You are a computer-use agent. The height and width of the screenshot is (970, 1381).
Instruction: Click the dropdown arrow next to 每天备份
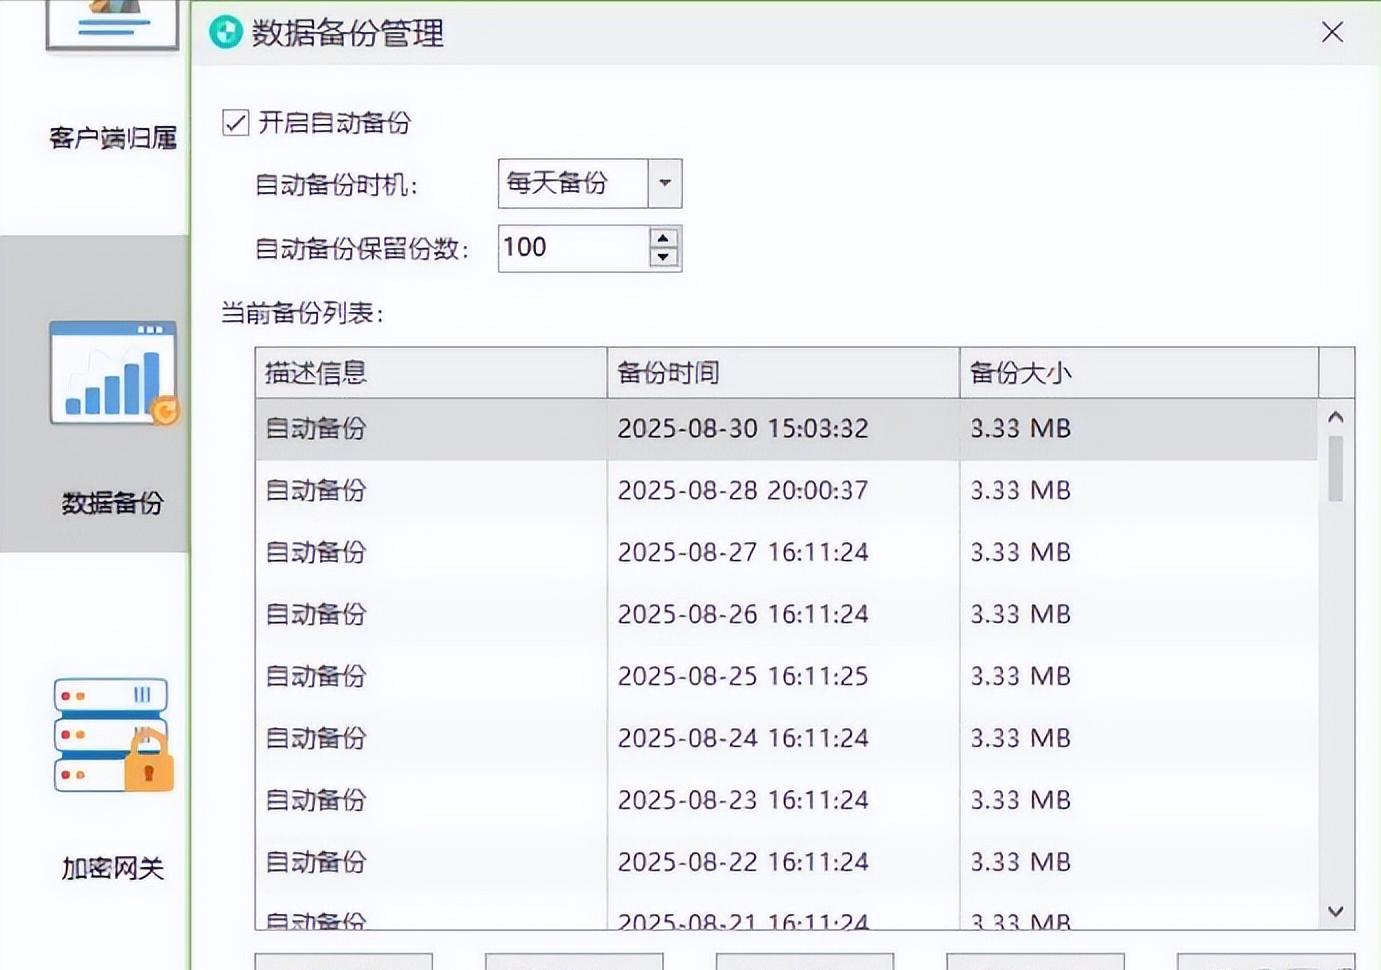(x=664, y=183)
